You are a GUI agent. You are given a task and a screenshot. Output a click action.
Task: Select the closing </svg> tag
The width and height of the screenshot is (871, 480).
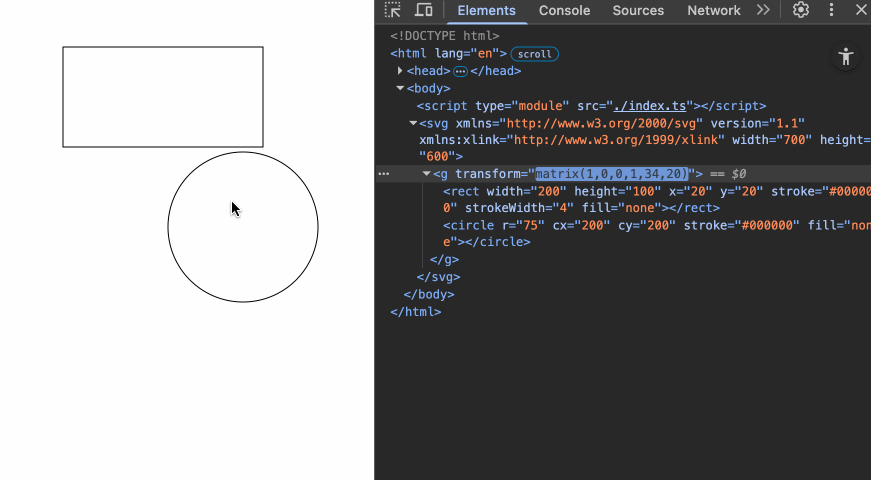point(438,277)
